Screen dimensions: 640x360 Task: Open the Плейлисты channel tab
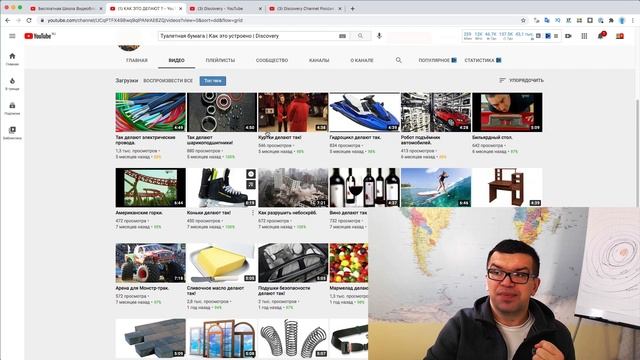[x=220, y=60]
